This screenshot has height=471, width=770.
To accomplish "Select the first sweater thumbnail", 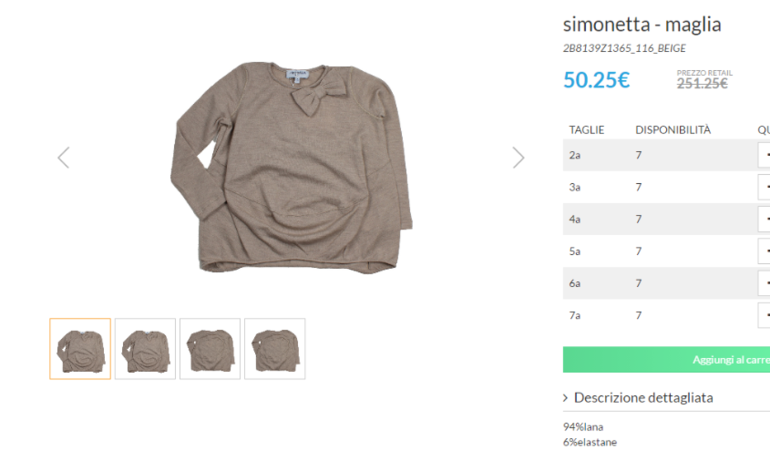I will click(x=80, y=349).
